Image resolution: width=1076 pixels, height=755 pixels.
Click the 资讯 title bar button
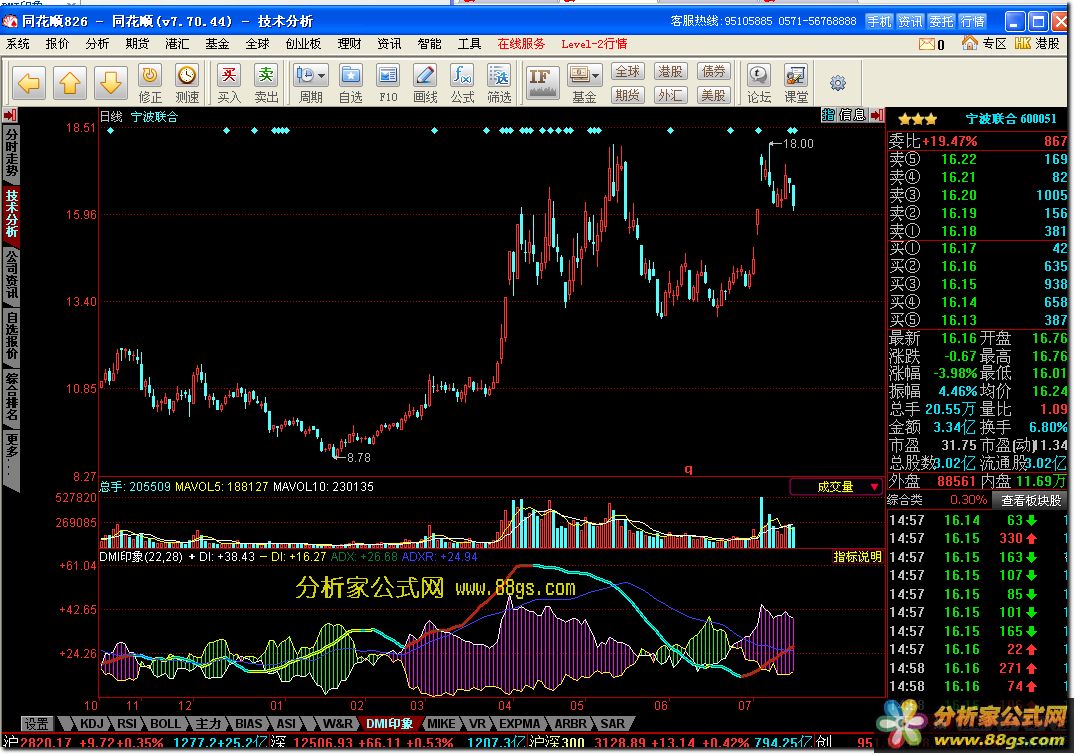coord(911,21)
